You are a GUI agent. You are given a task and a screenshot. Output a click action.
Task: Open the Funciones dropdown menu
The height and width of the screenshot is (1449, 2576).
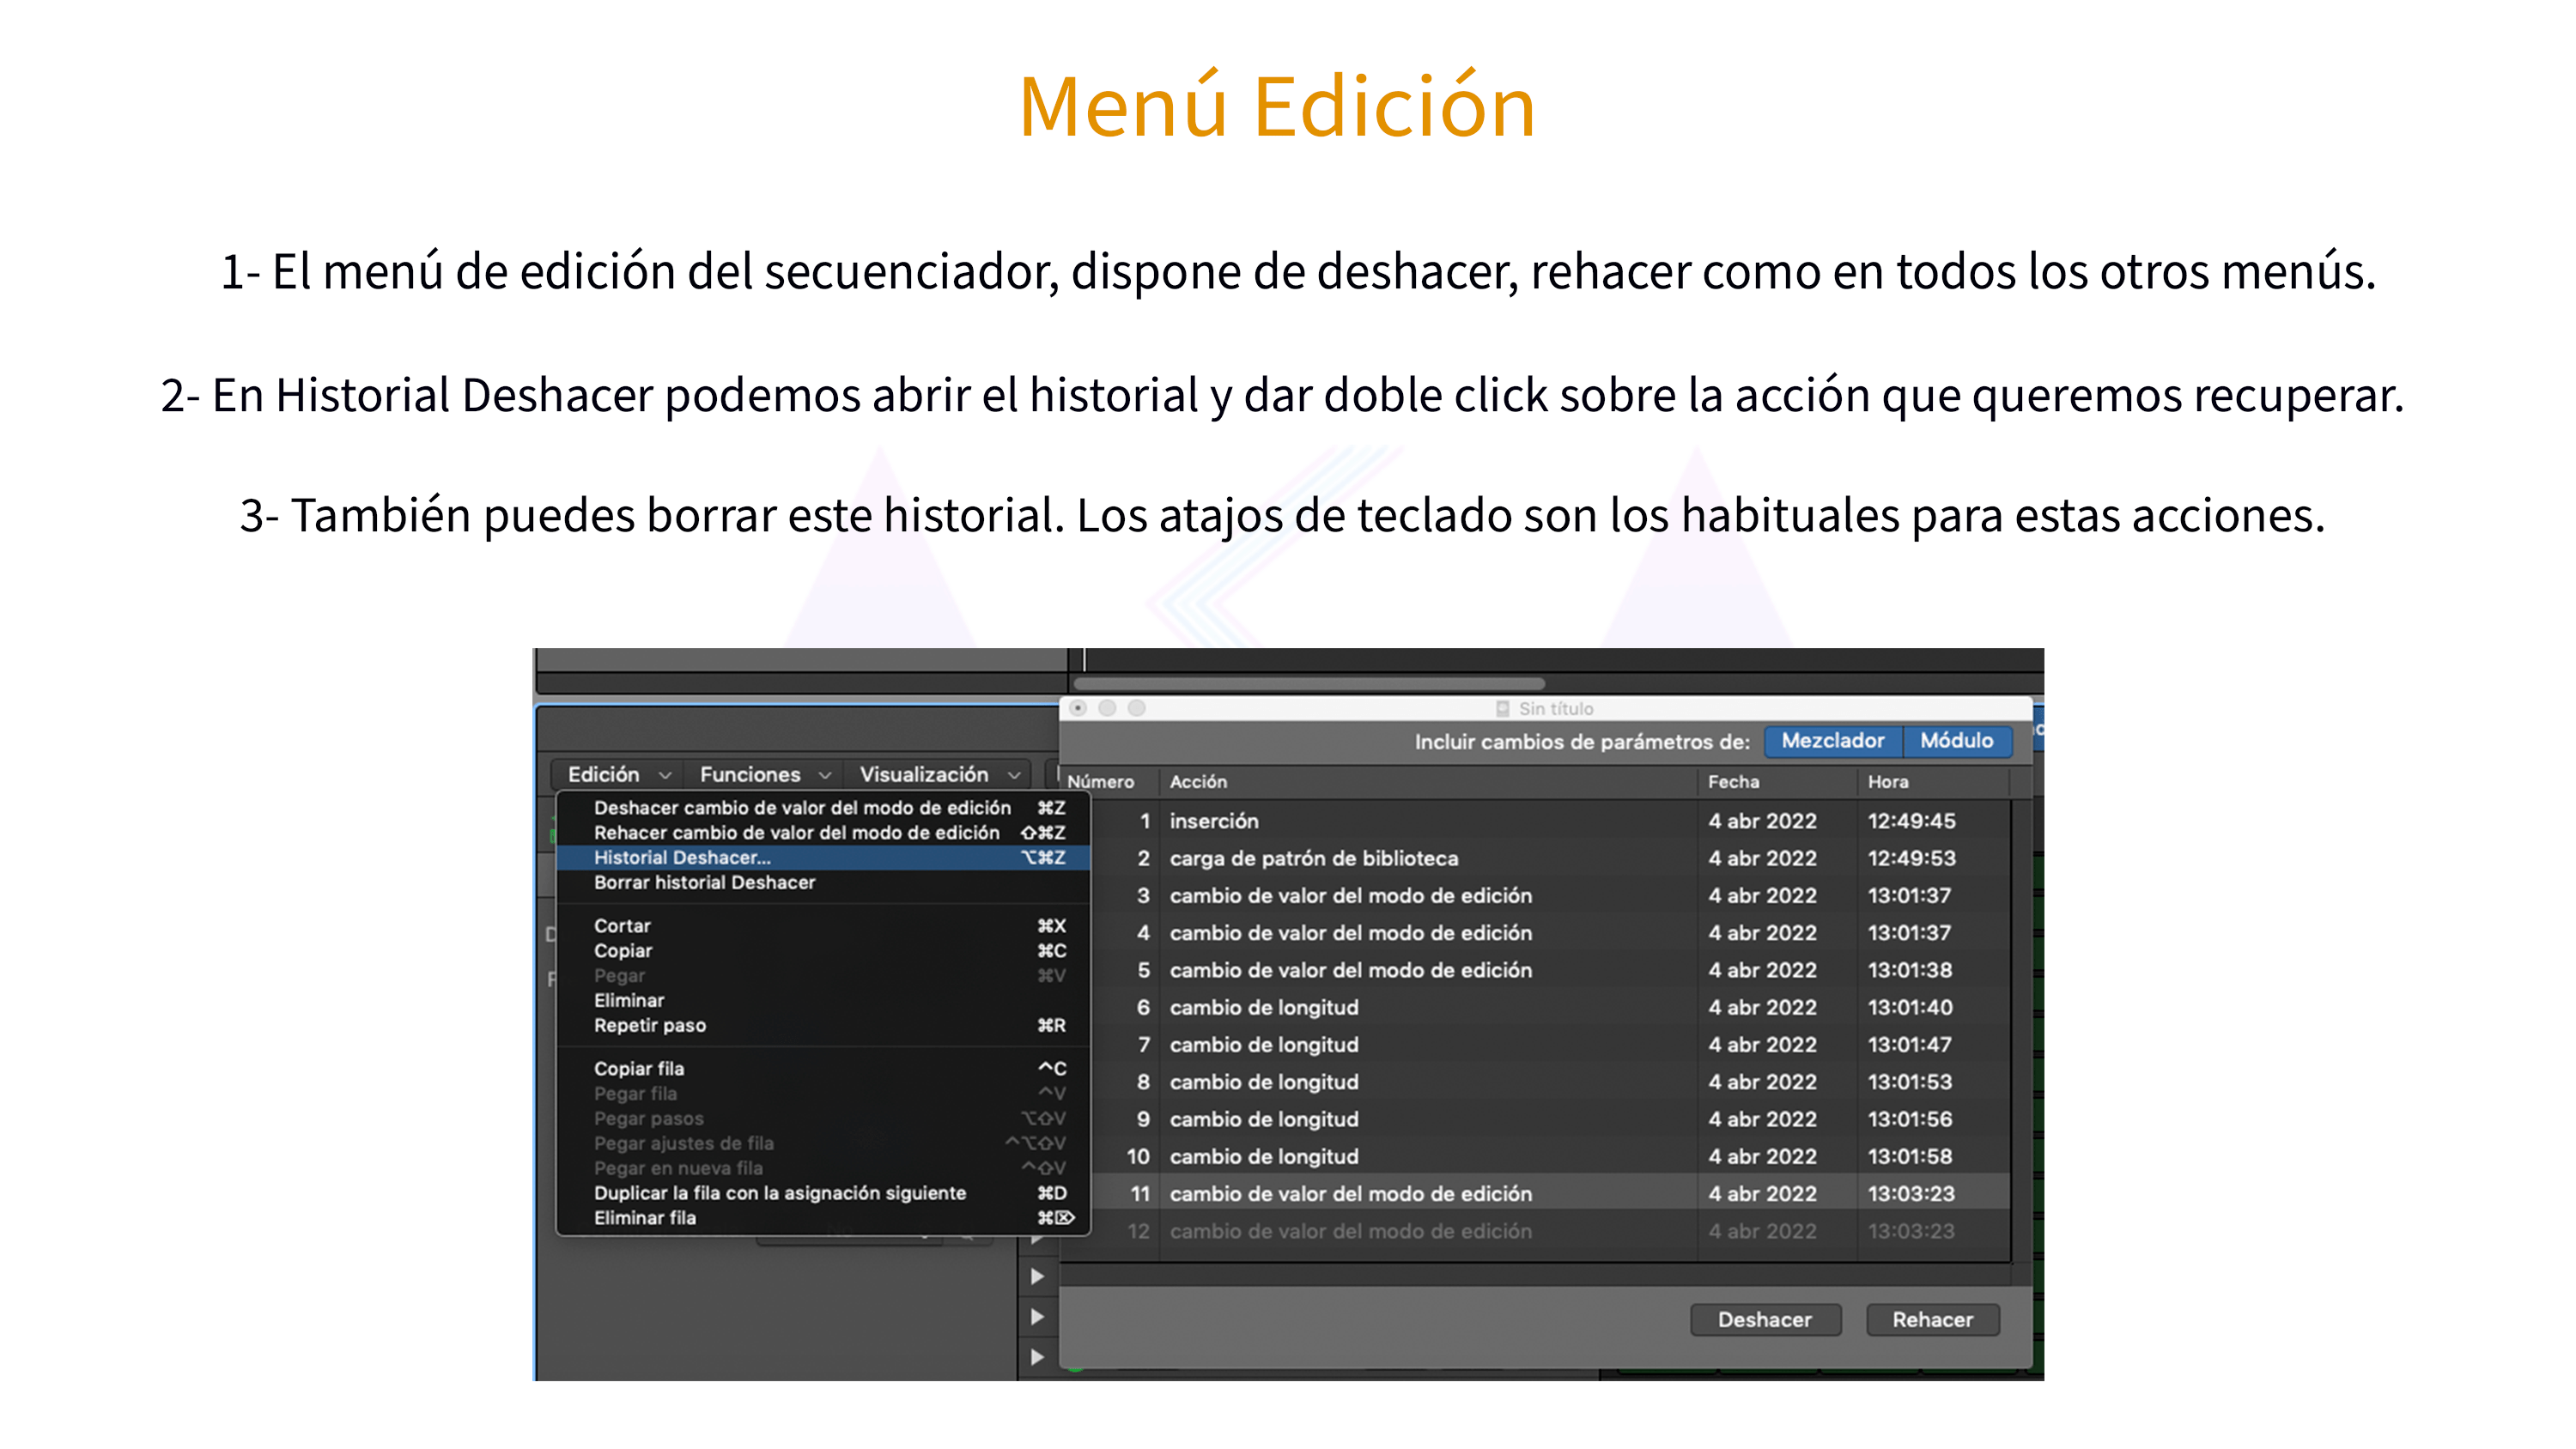(x=764, y=774)
